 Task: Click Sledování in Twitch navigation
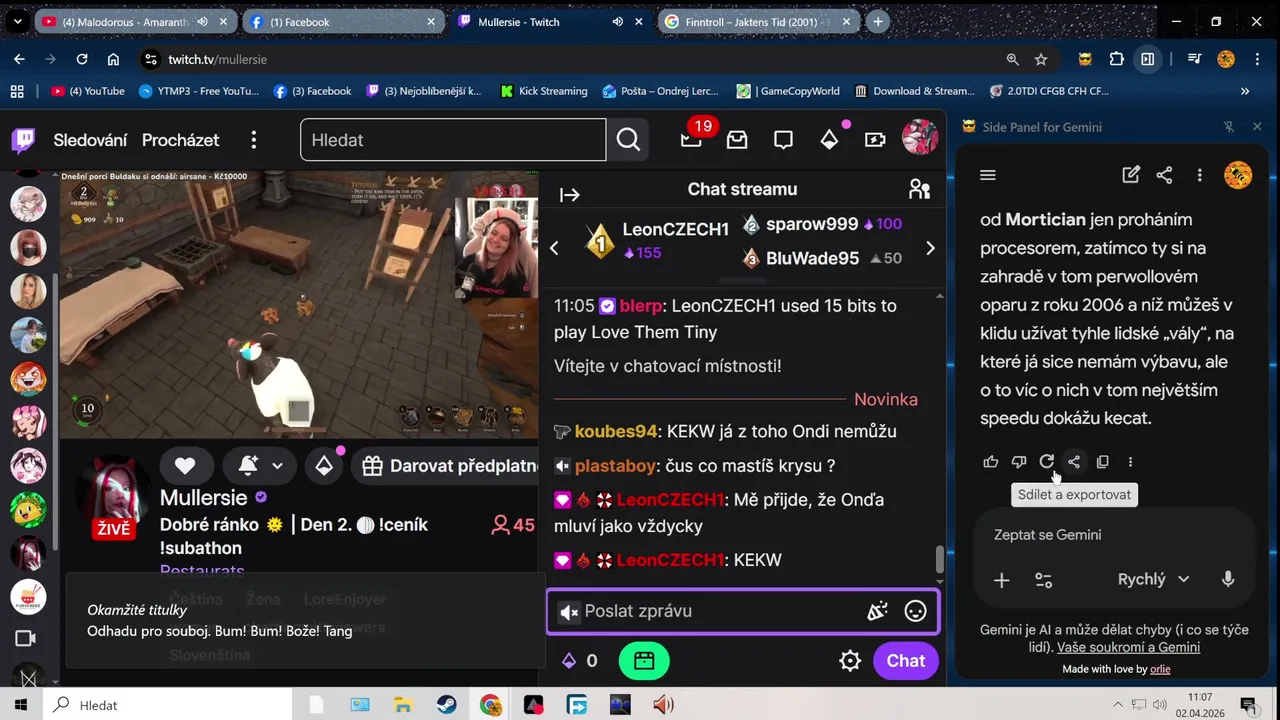(x=90, y=140)
